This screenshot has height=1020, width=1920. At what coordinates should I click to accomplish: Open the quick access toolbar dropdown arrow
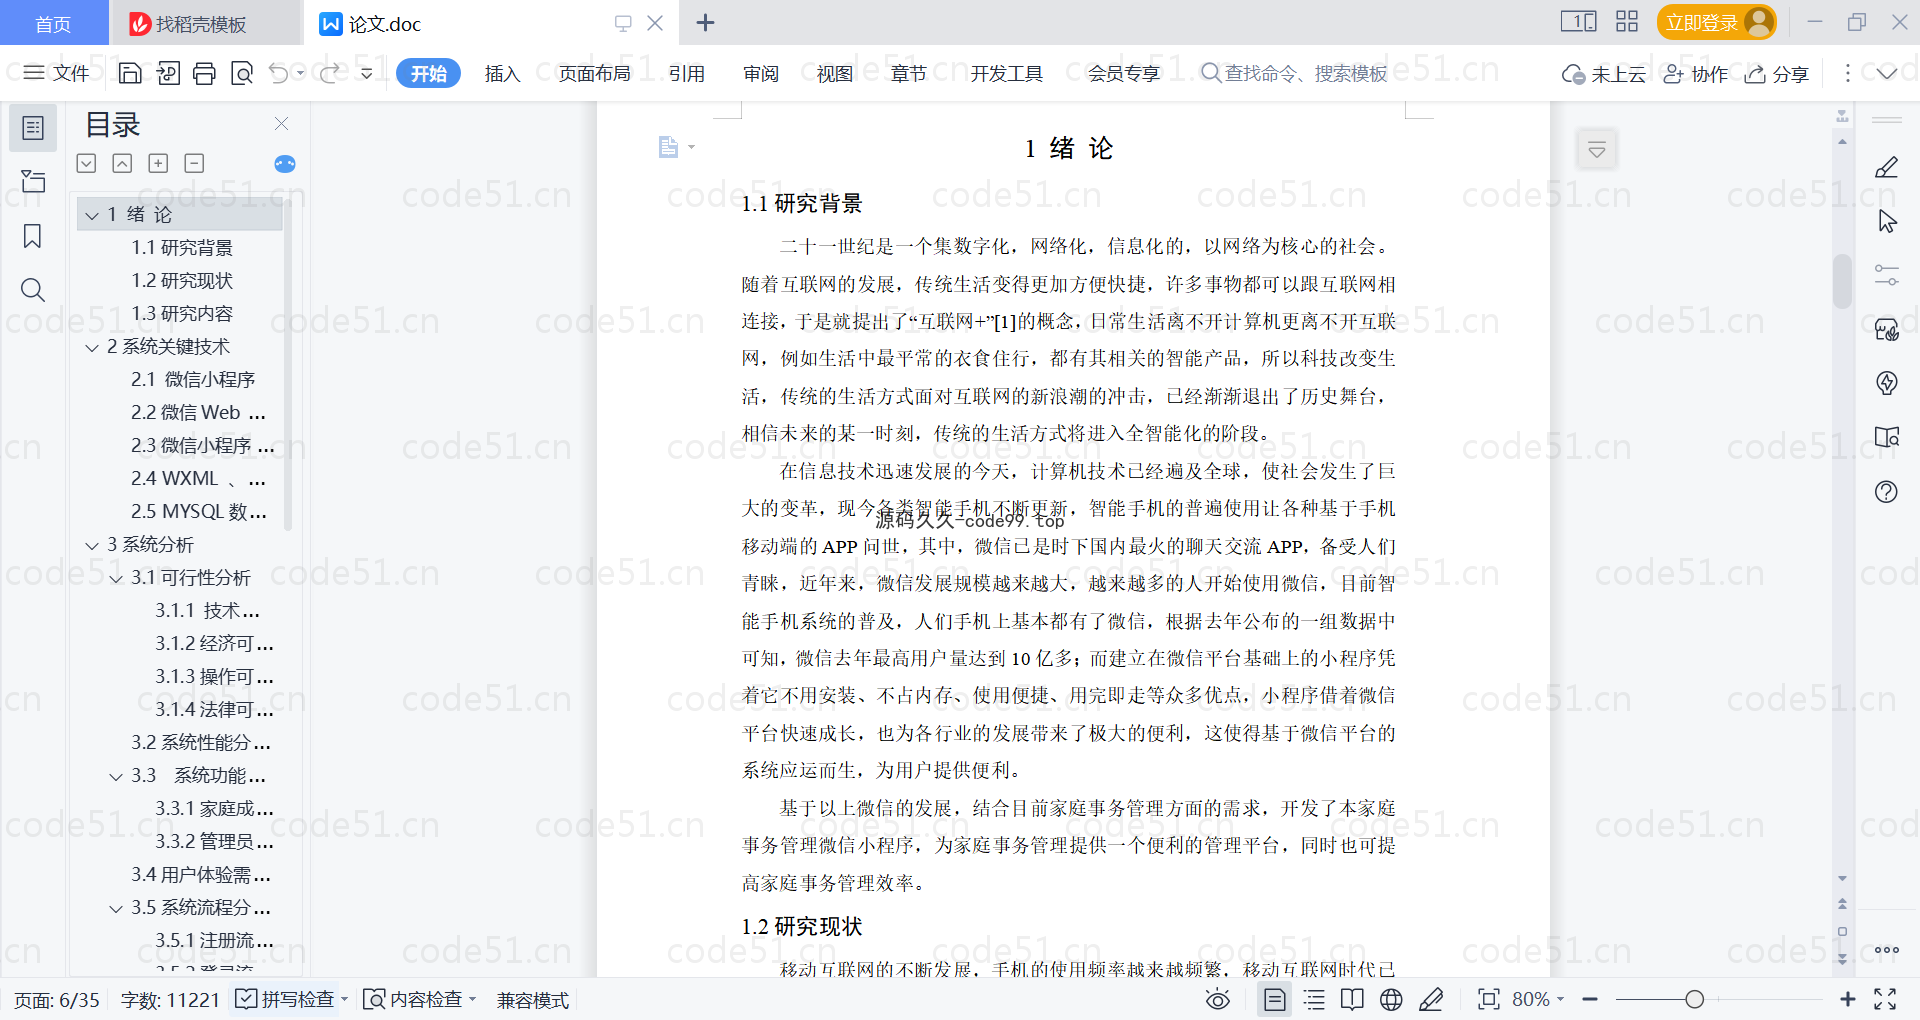tap(367, 73)
